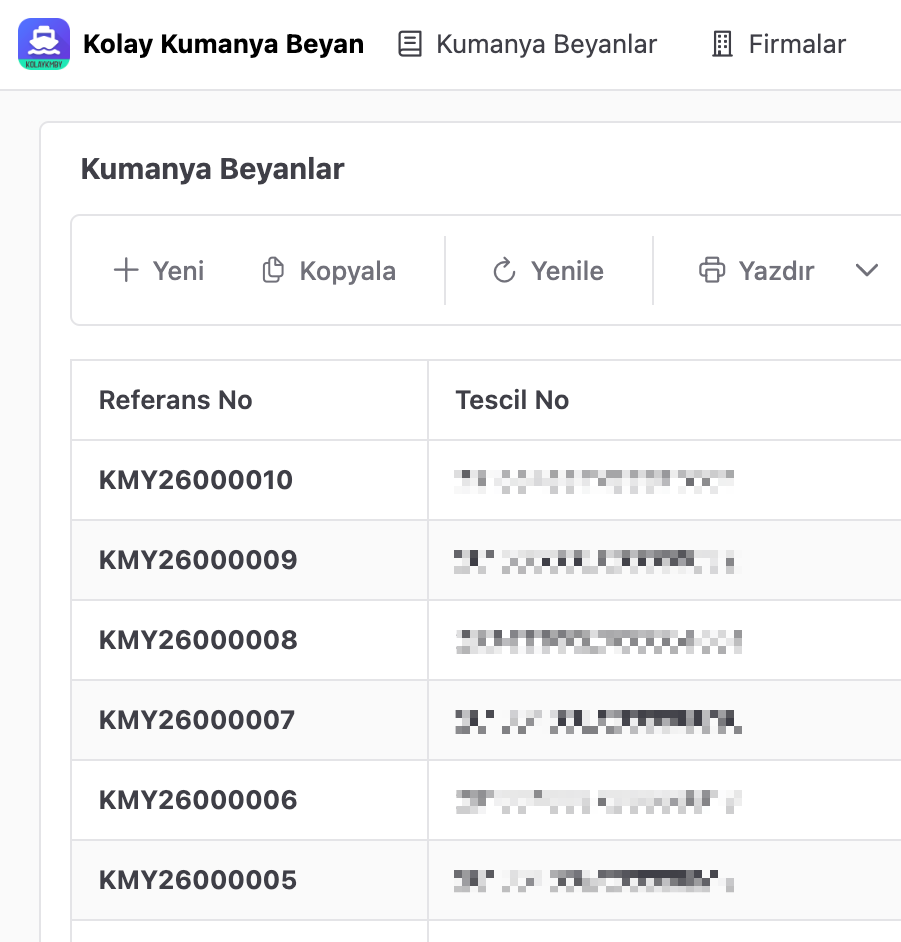
Task: Choose the KMY26000006 entry
Action: [x=198, y=800]
